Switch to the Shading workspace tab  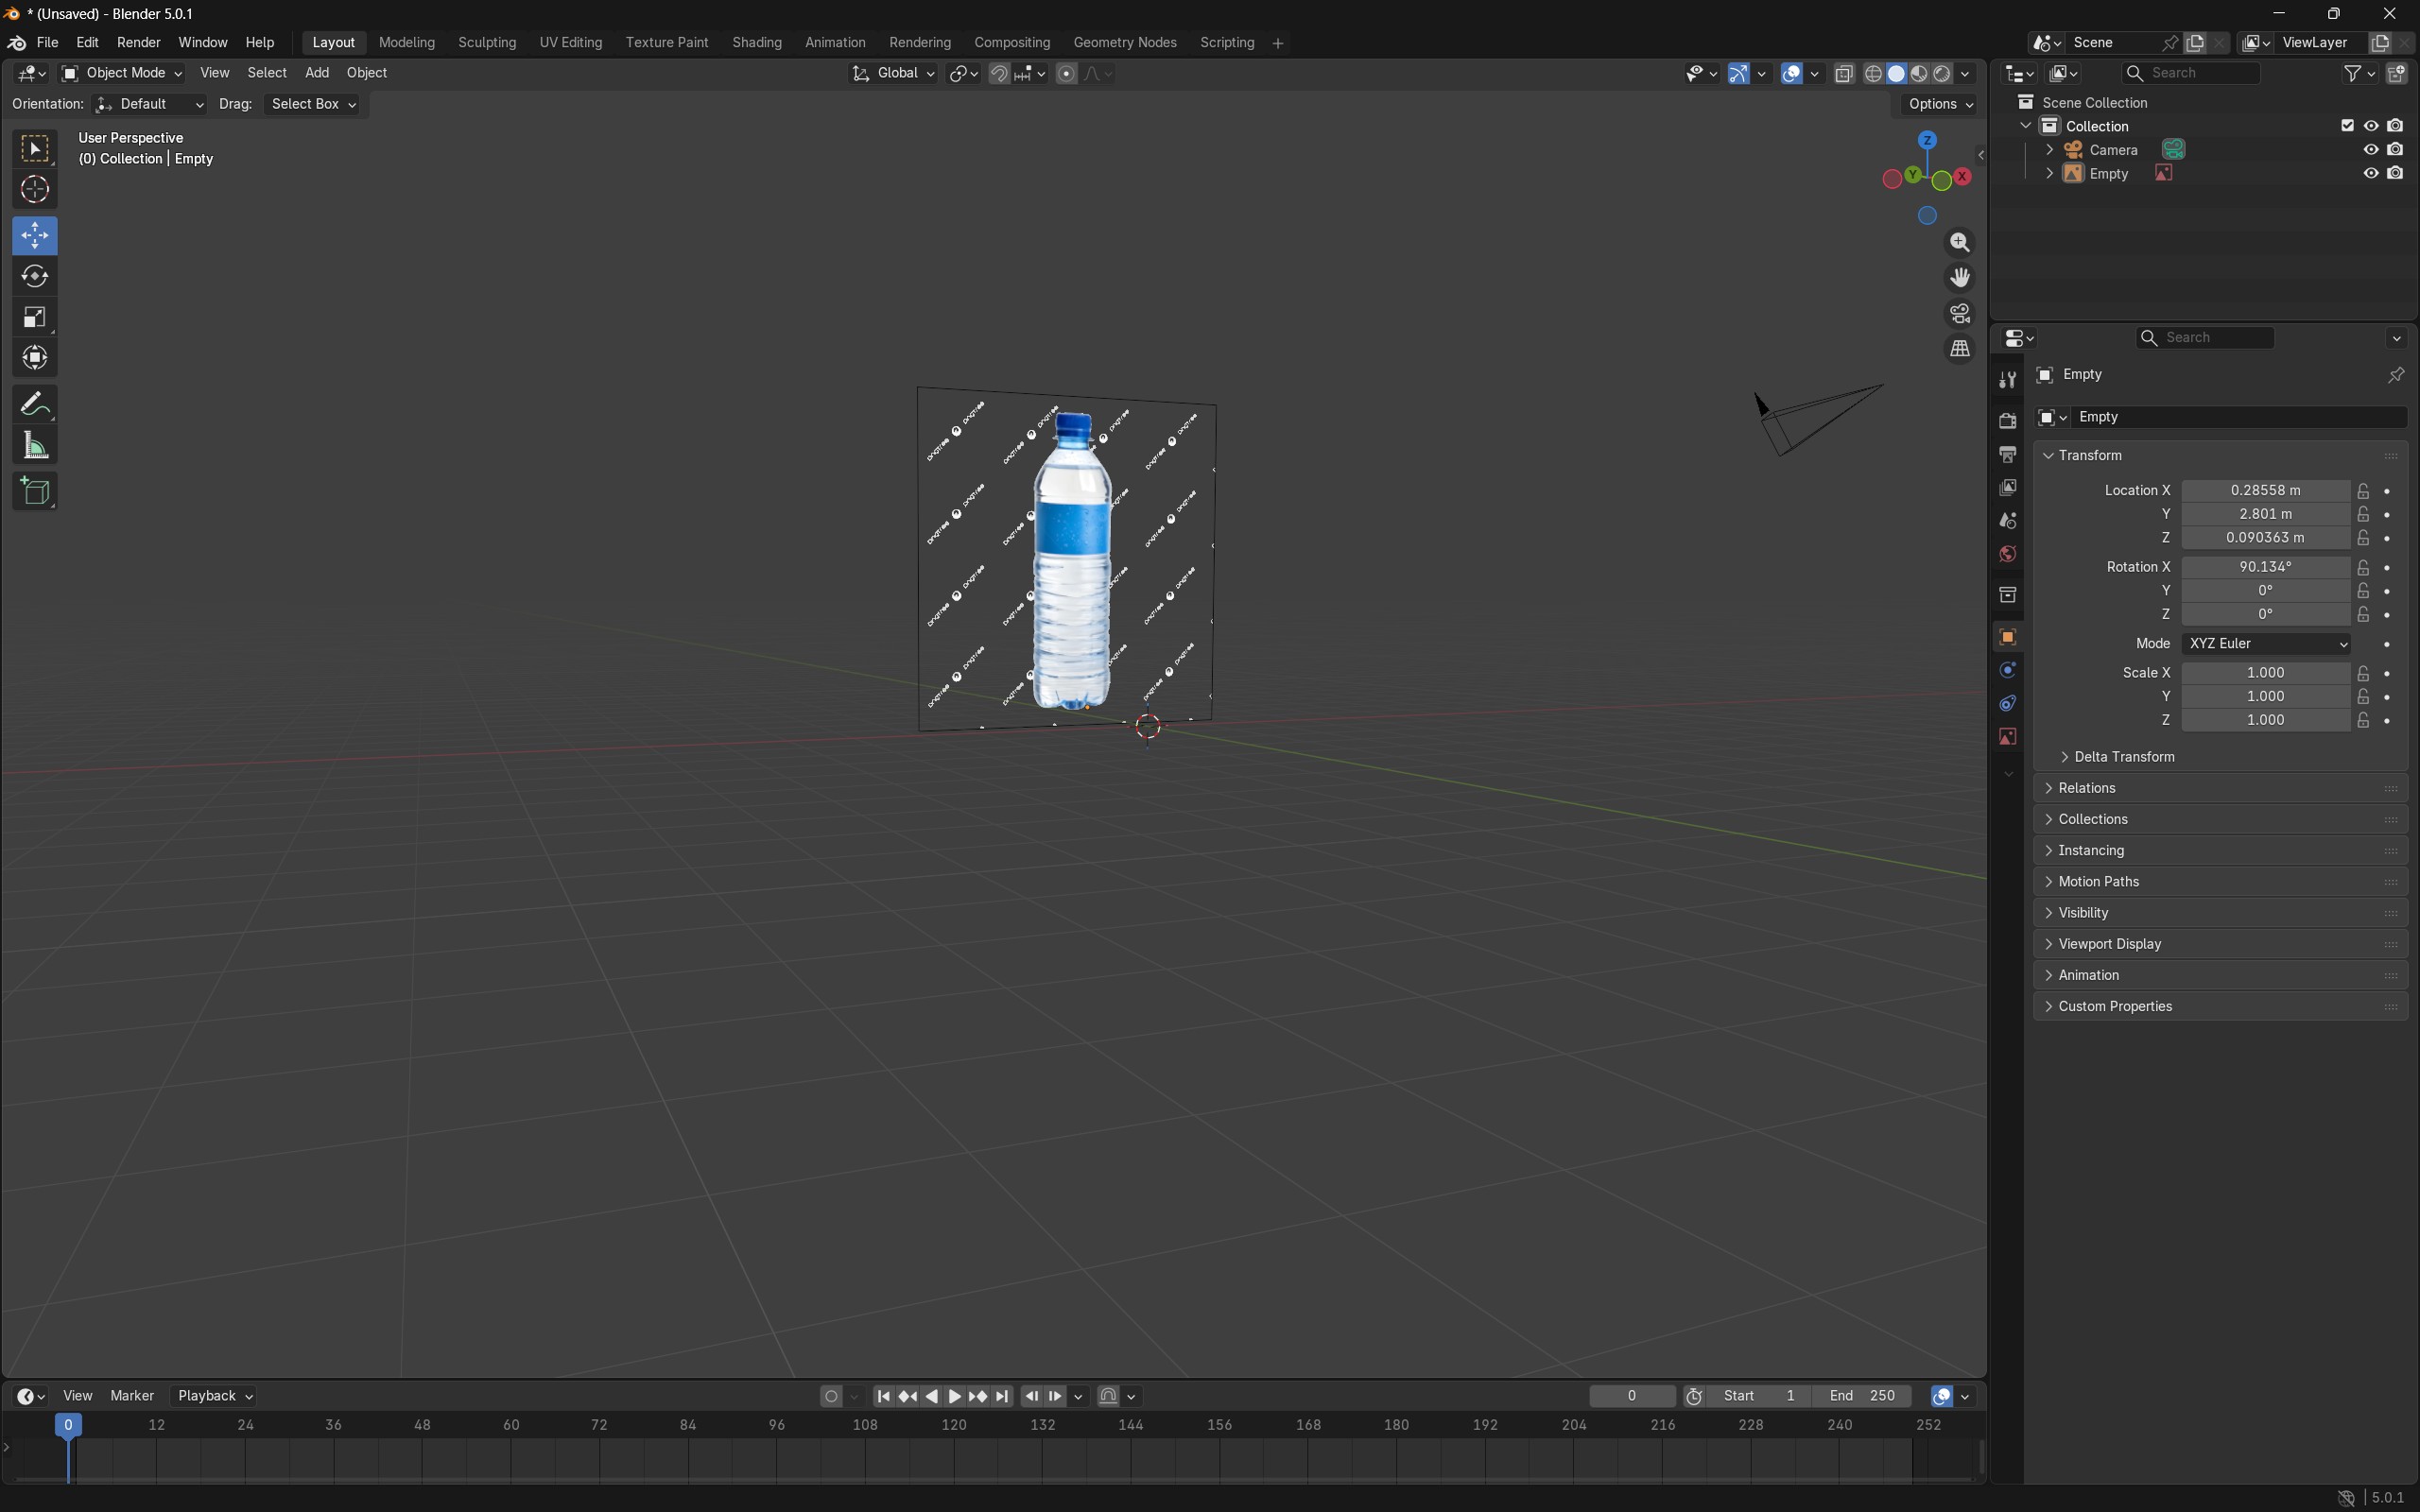[x=756, y=43]
